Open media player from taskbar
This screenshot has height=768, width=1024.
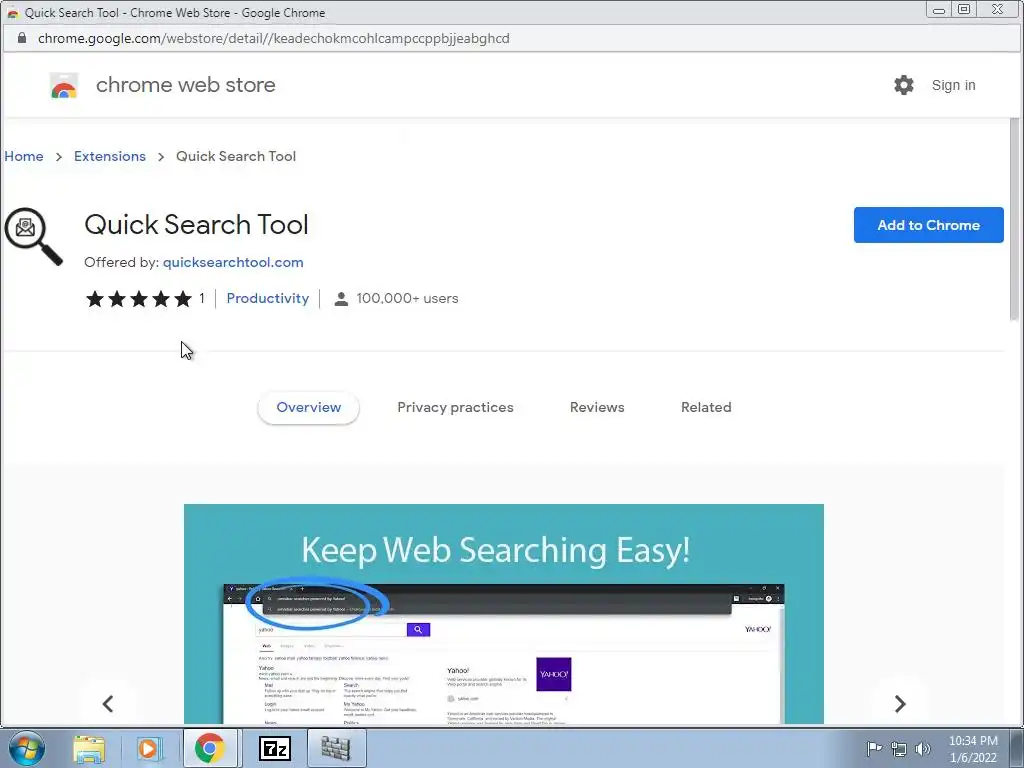(148, 748)
